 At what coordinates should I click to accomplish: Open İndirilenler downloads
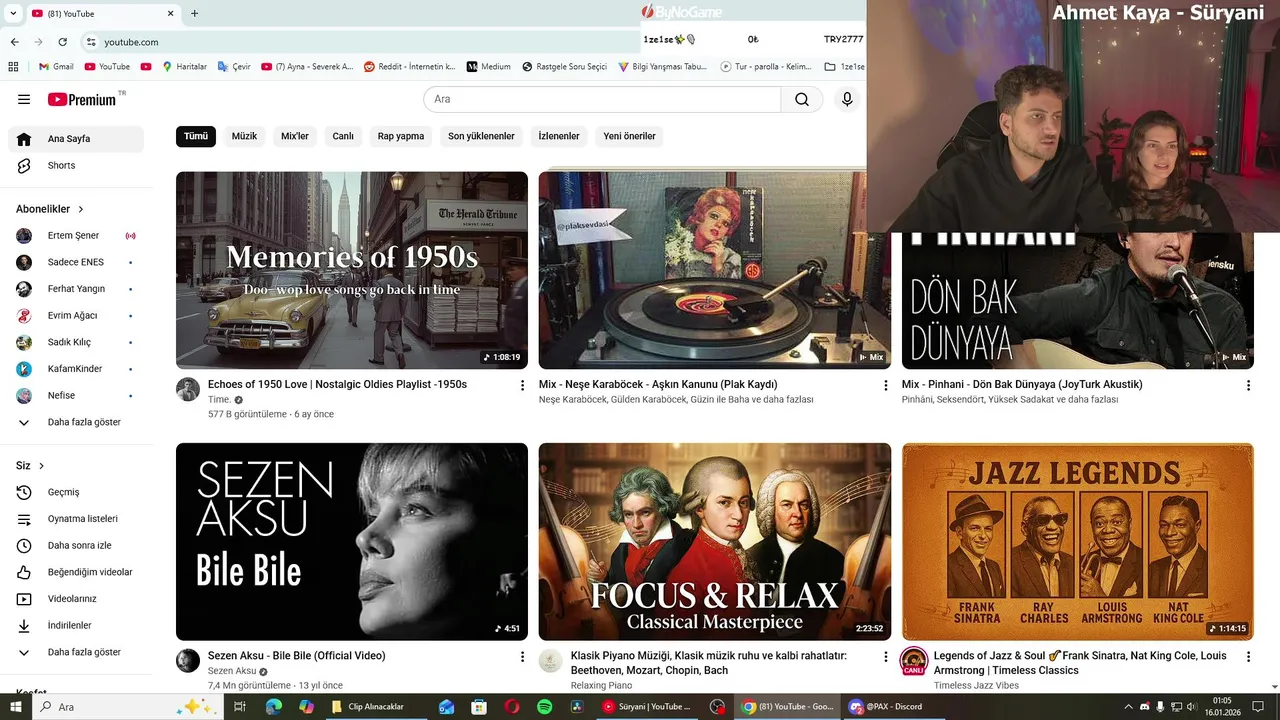pyautogui.click(x=76, y=625)
